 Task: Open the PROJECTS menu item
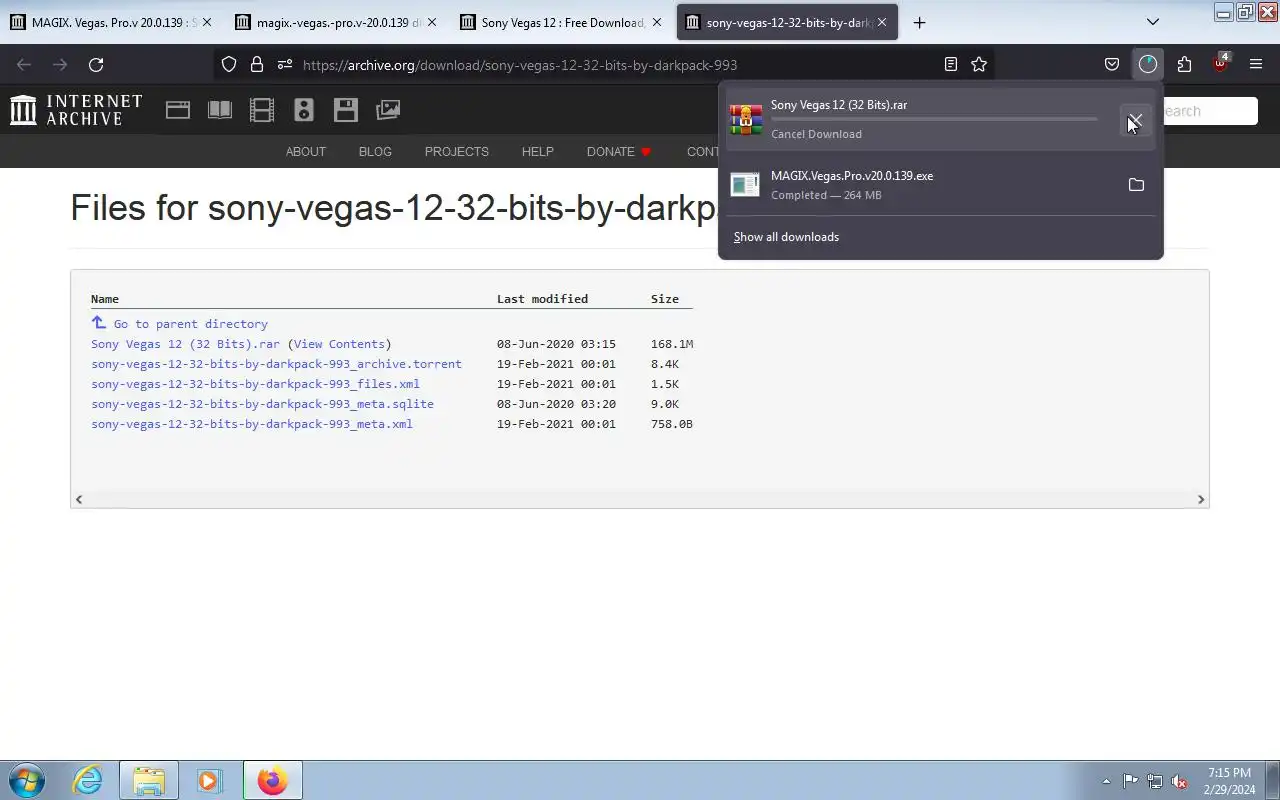coord(457,152)
